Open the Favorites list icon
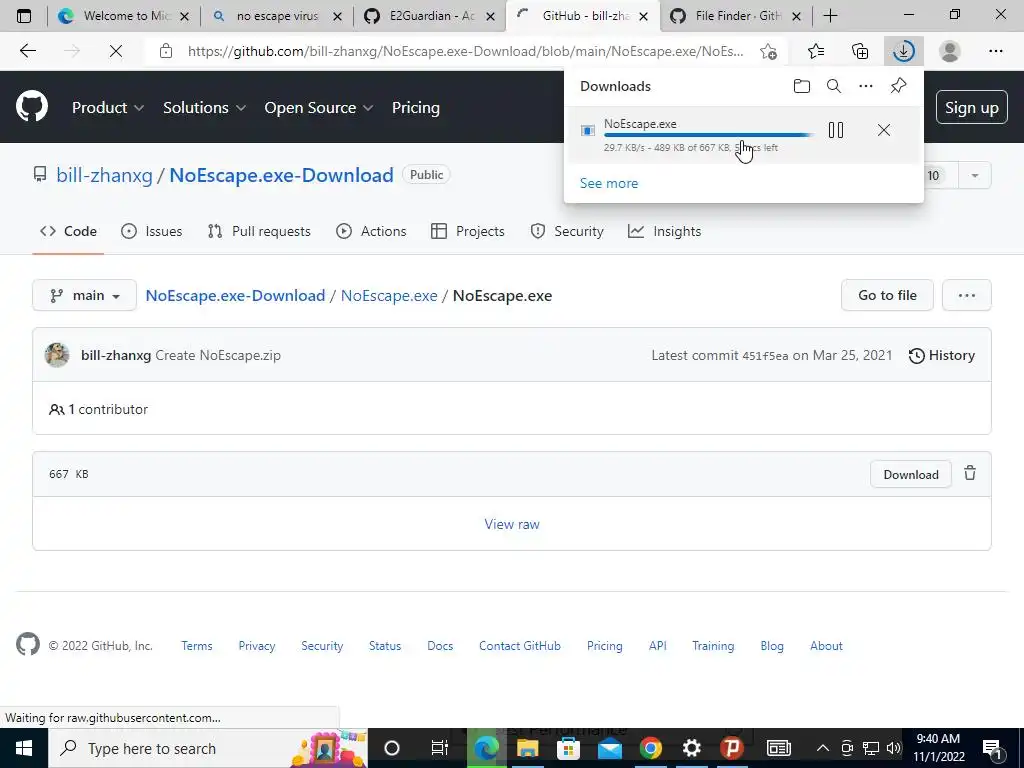 point(815,51)
